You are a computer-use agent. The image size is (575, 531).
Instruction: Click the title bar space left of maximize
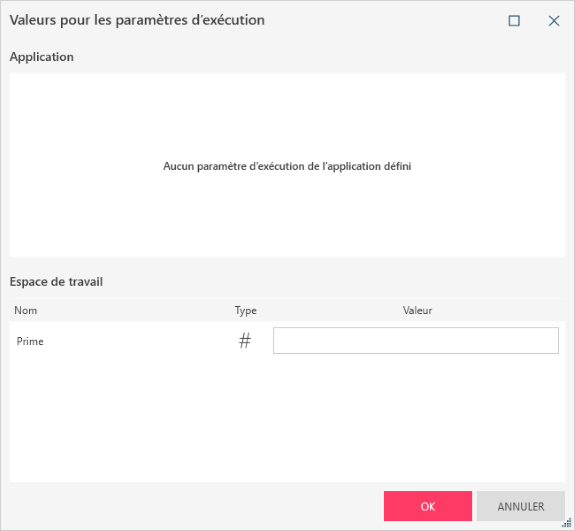pyautogui.click(x=385, y=21)
